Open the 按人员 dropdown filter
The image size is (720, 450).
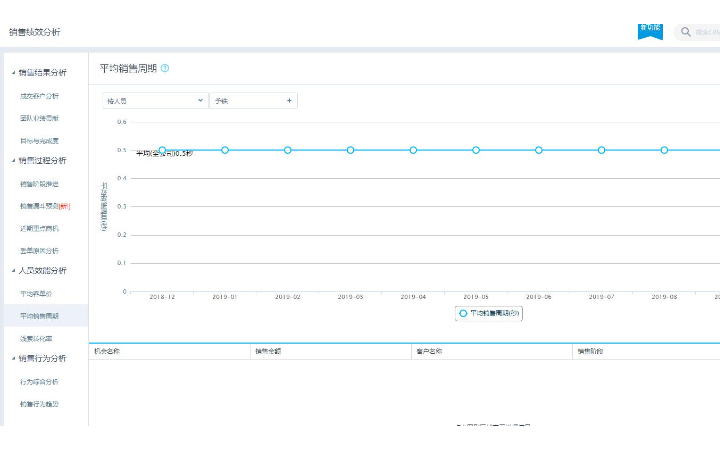[155, 101]
